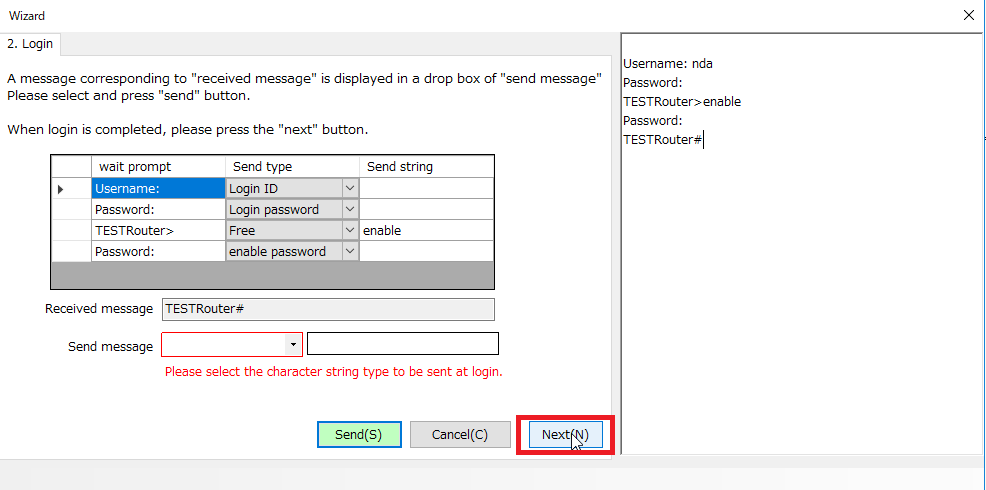The width and height of the screenshot is (986, 490).
Task: Open the Send message type dropdown
Action: click(293, 345)
